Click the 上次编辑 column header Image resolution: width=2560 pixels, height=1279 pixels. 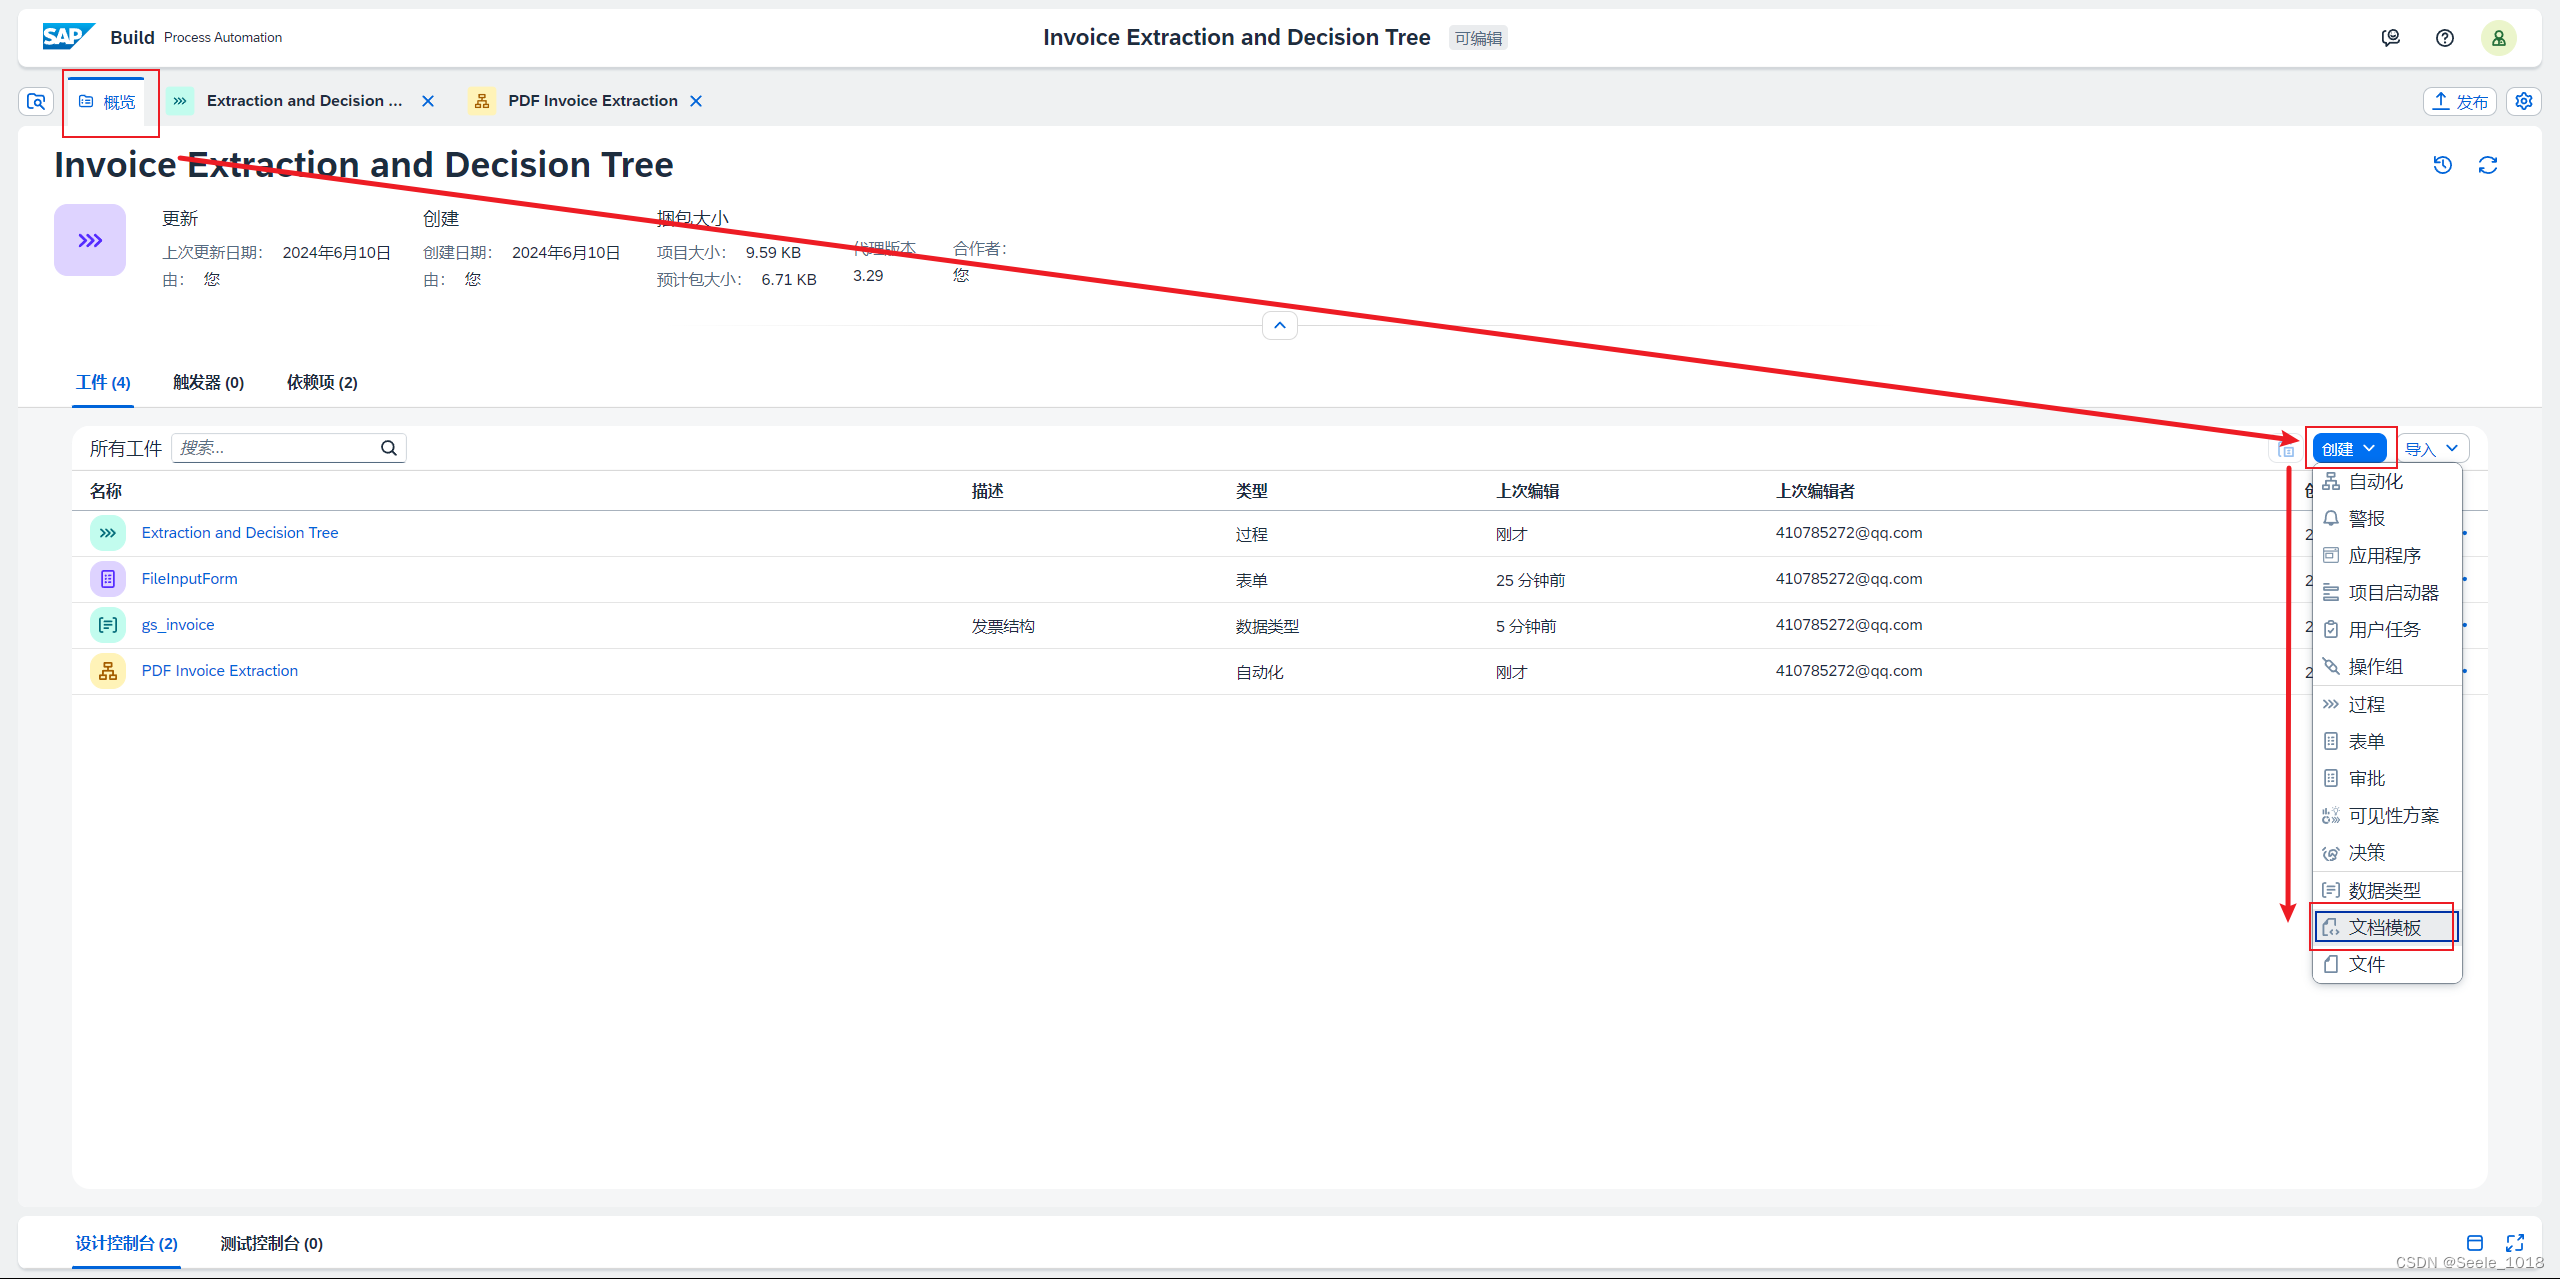[x=1528, y=491]
